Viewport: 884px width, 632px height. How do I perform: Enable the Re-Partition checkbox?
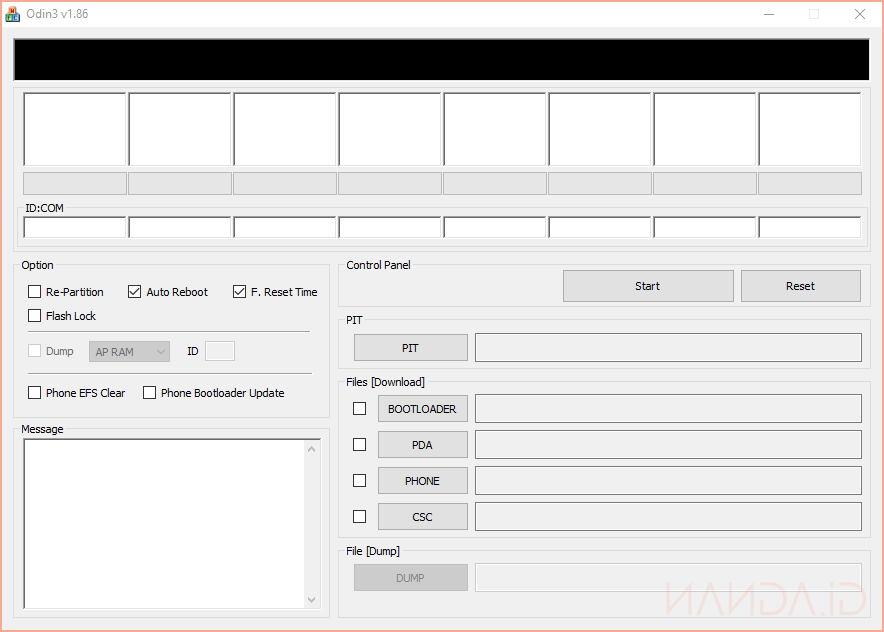tap(35, 292)
